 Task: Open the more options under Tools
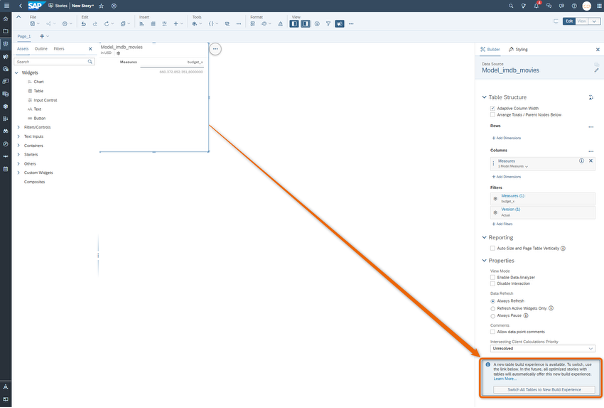point(238,24)
